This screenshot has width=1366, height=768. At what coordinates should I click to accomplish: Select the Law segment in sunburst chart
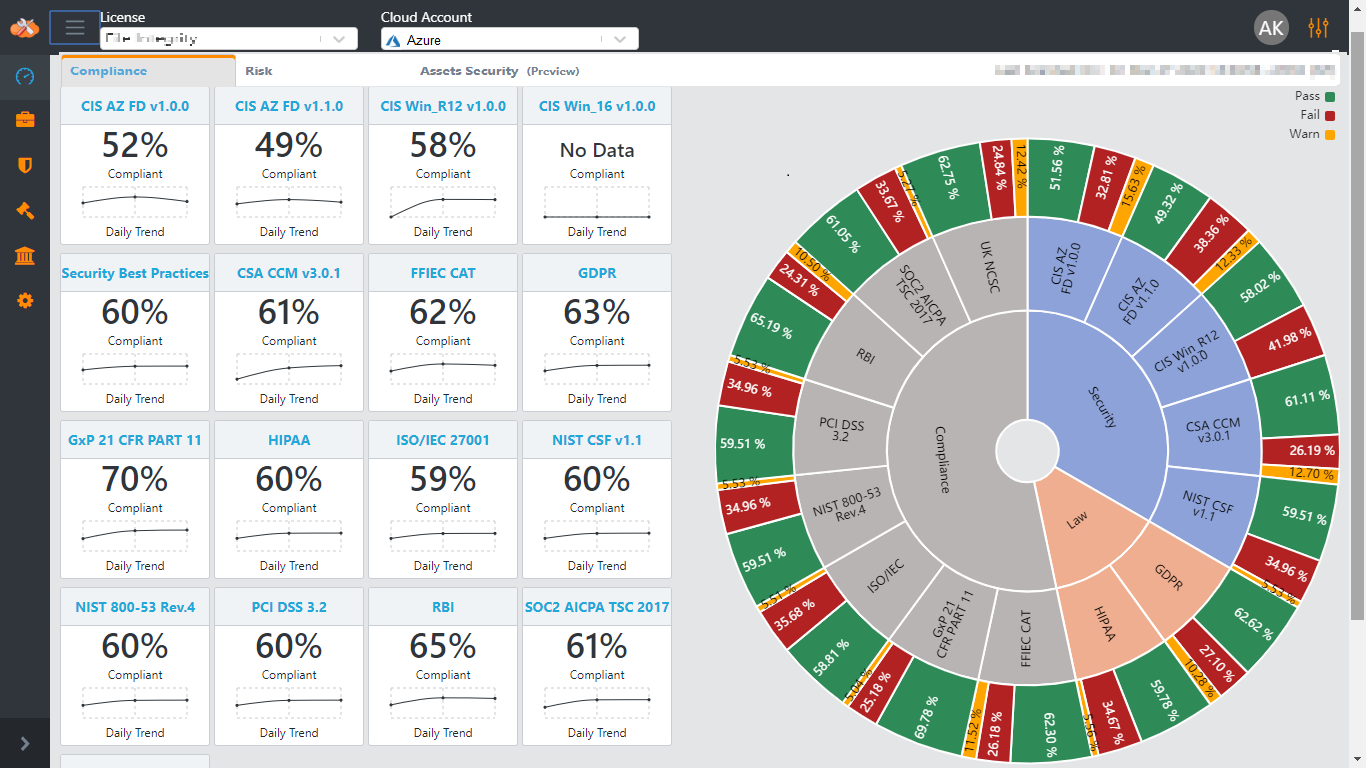1078,520
